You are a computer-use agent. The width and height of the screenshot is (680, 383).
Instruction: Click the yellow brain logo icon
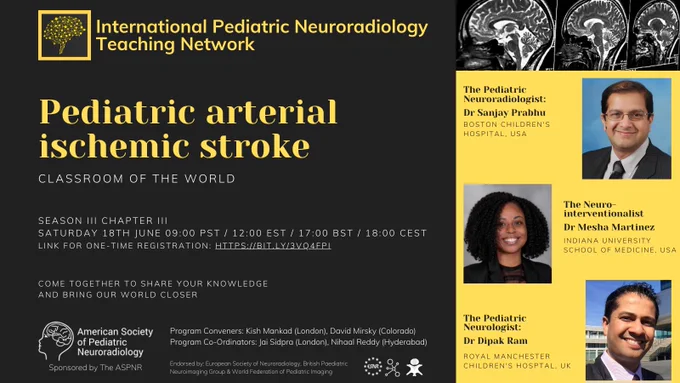(x=65, y=35)
